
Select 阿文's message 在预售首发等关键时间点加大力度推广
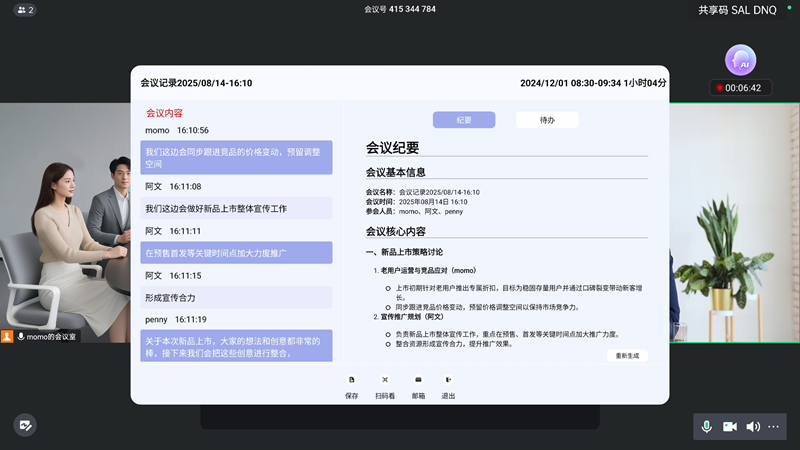click(x=236, y=253)
